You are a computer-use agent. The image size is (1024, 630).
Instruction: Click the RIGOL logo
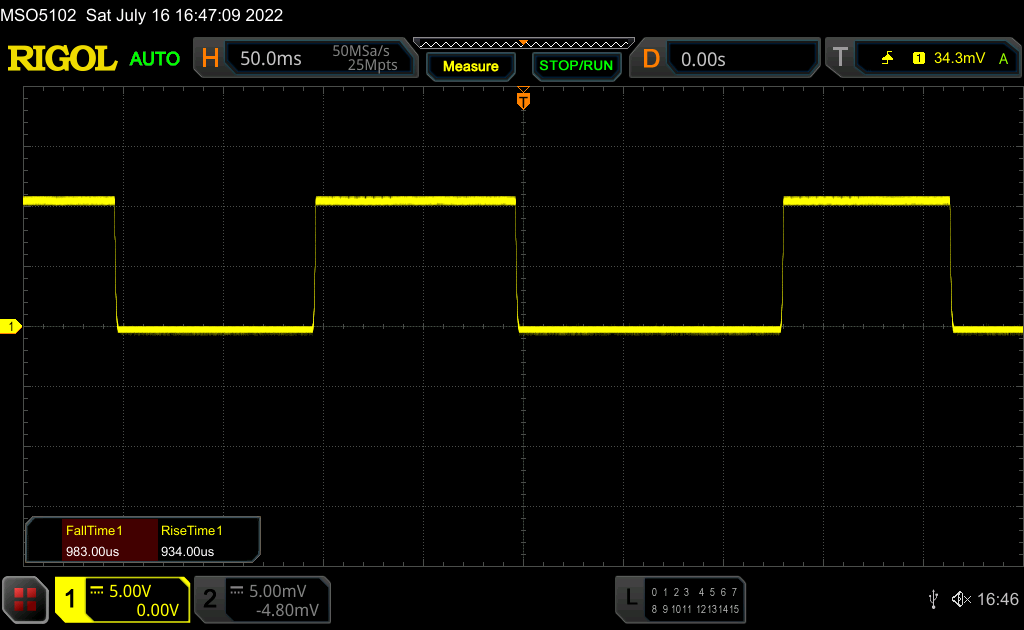pyautogui.click(x=62, y=59)
